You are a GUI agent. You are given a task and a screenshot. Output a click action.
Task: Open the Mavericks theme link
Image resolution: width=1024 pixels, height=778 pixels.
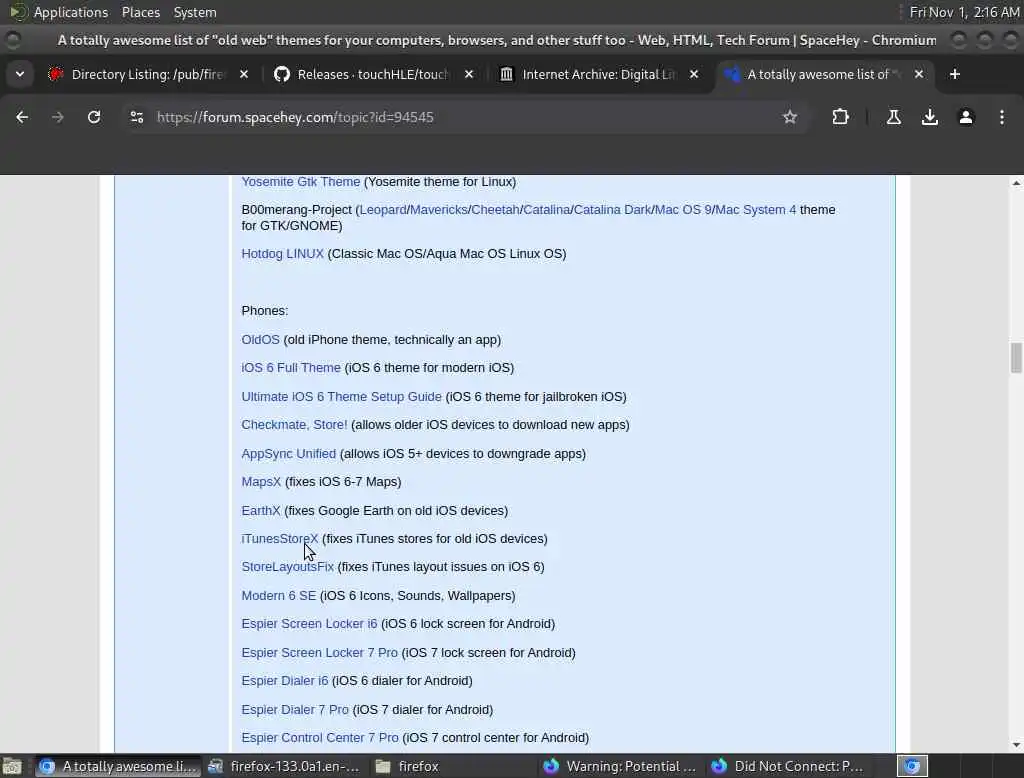coord(439,210)
